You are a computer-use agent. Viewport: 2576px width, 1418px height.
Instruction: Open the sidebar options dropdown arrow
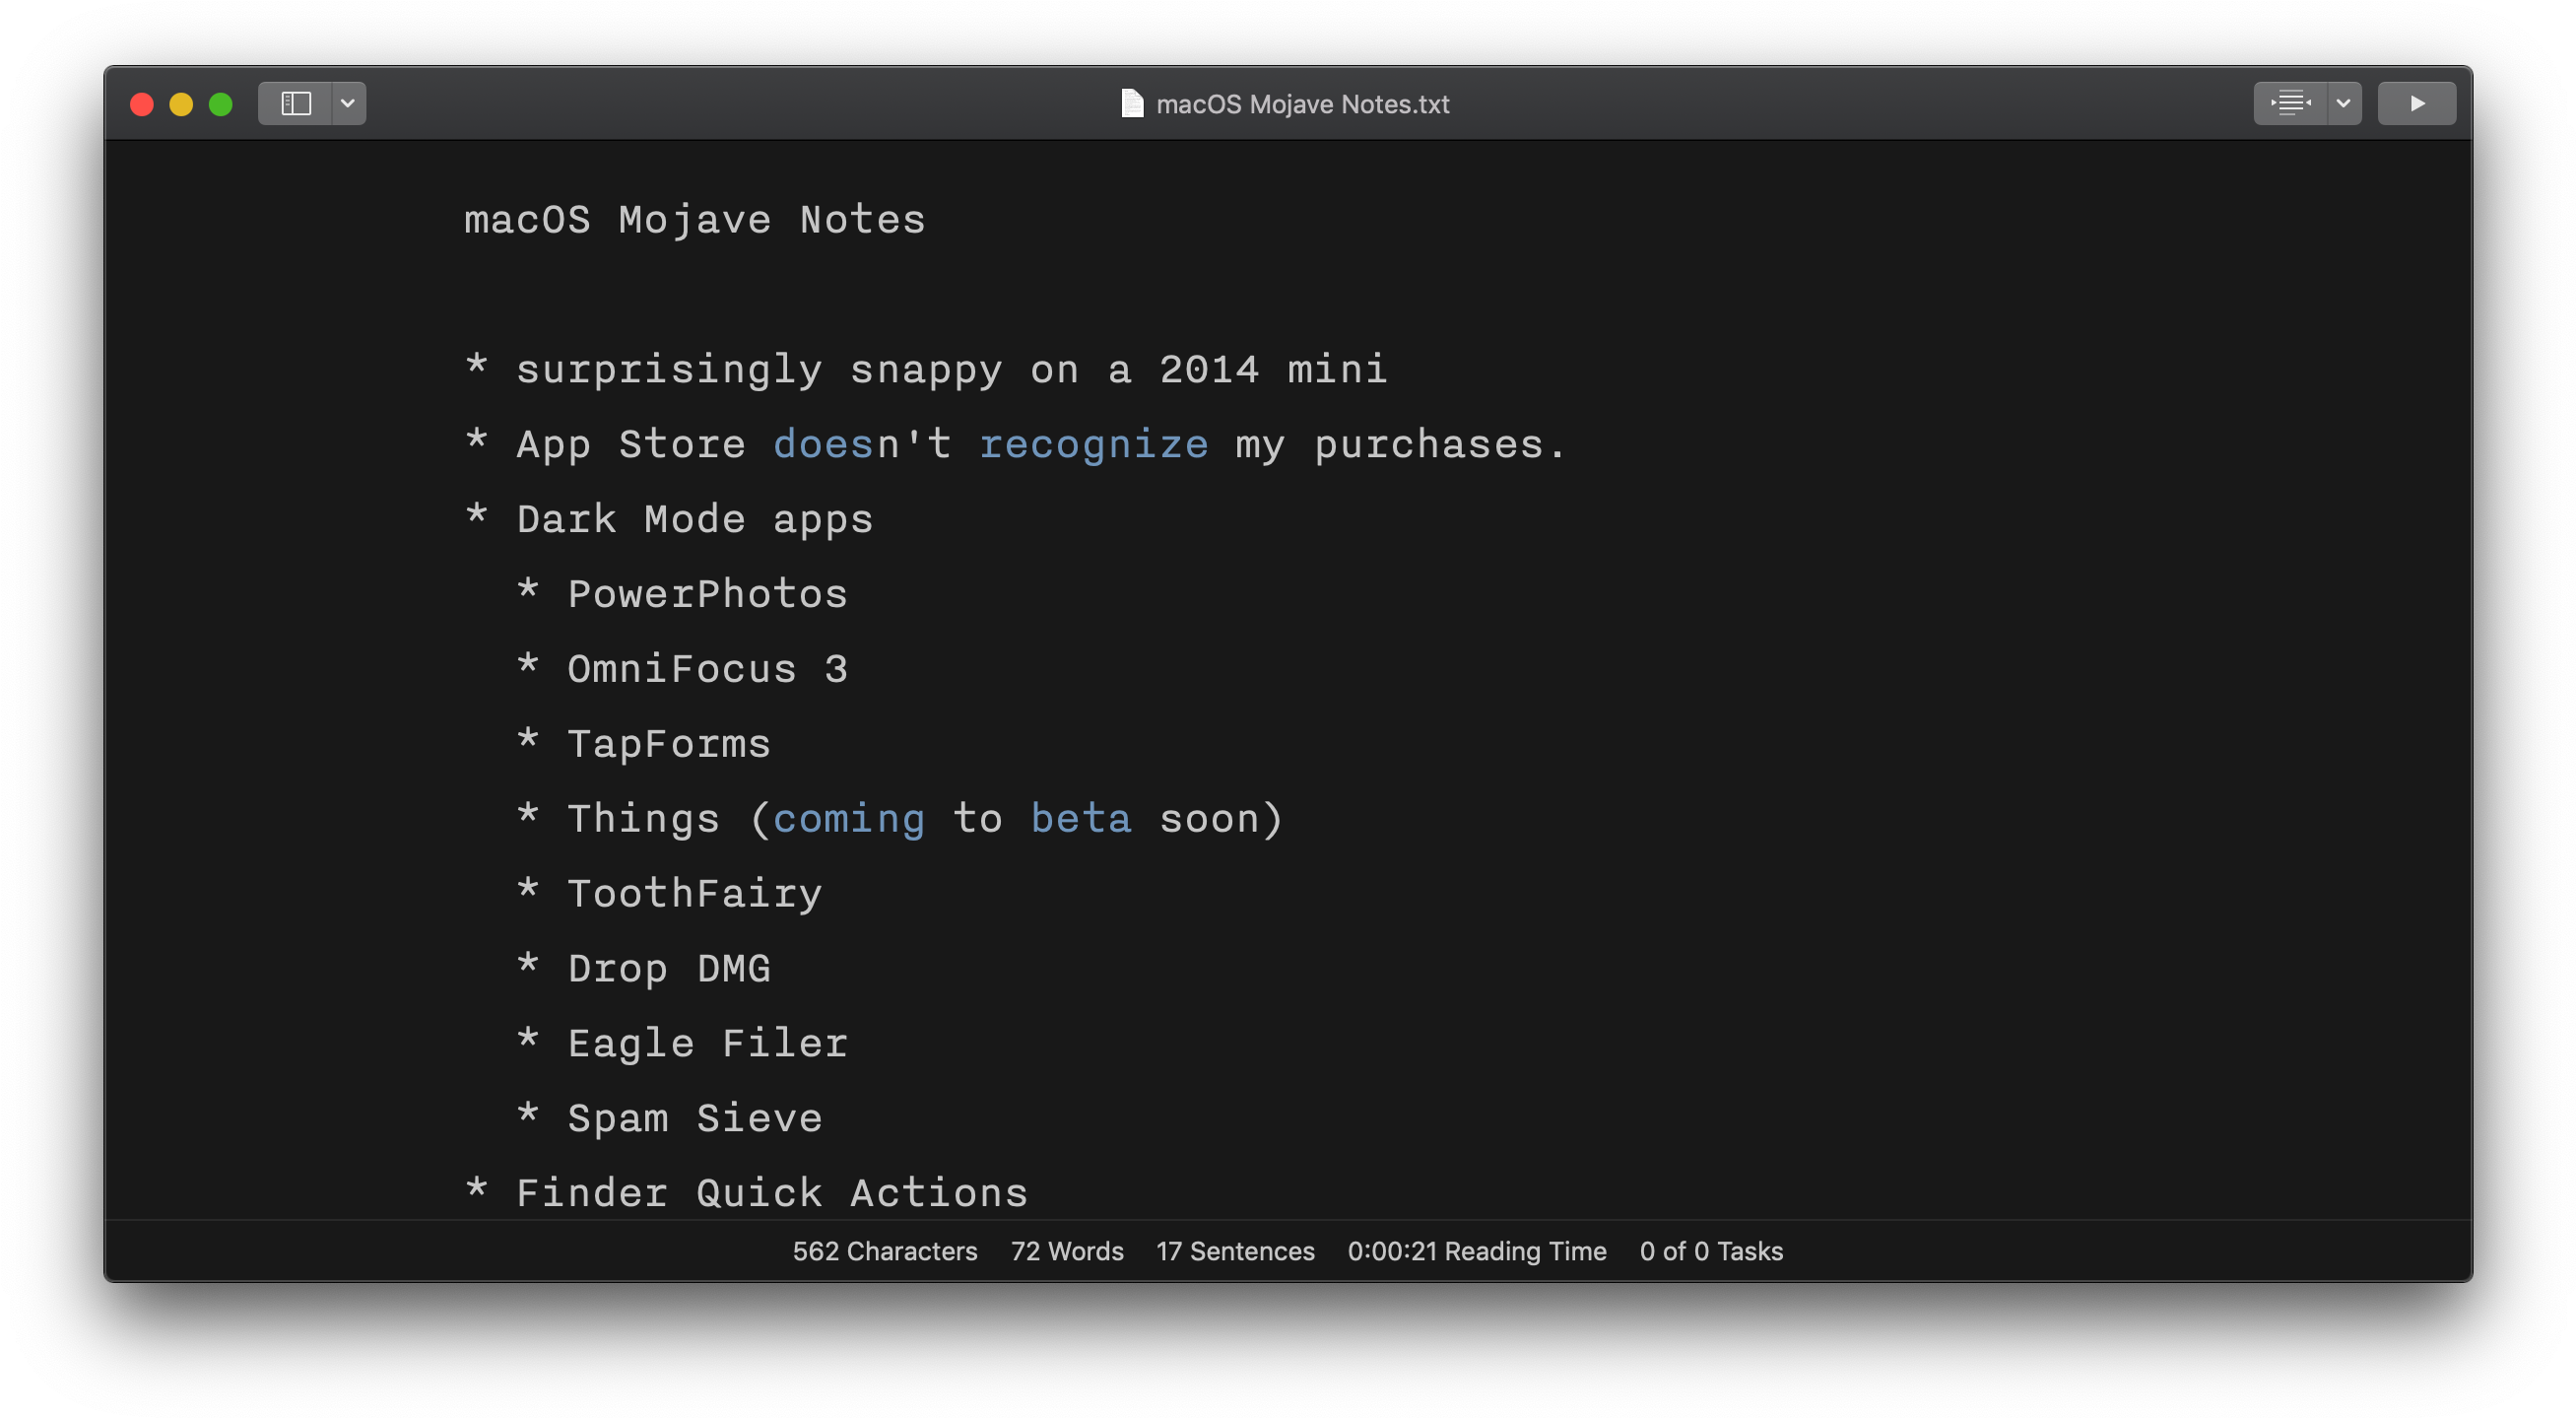click(x=348, y=104)
